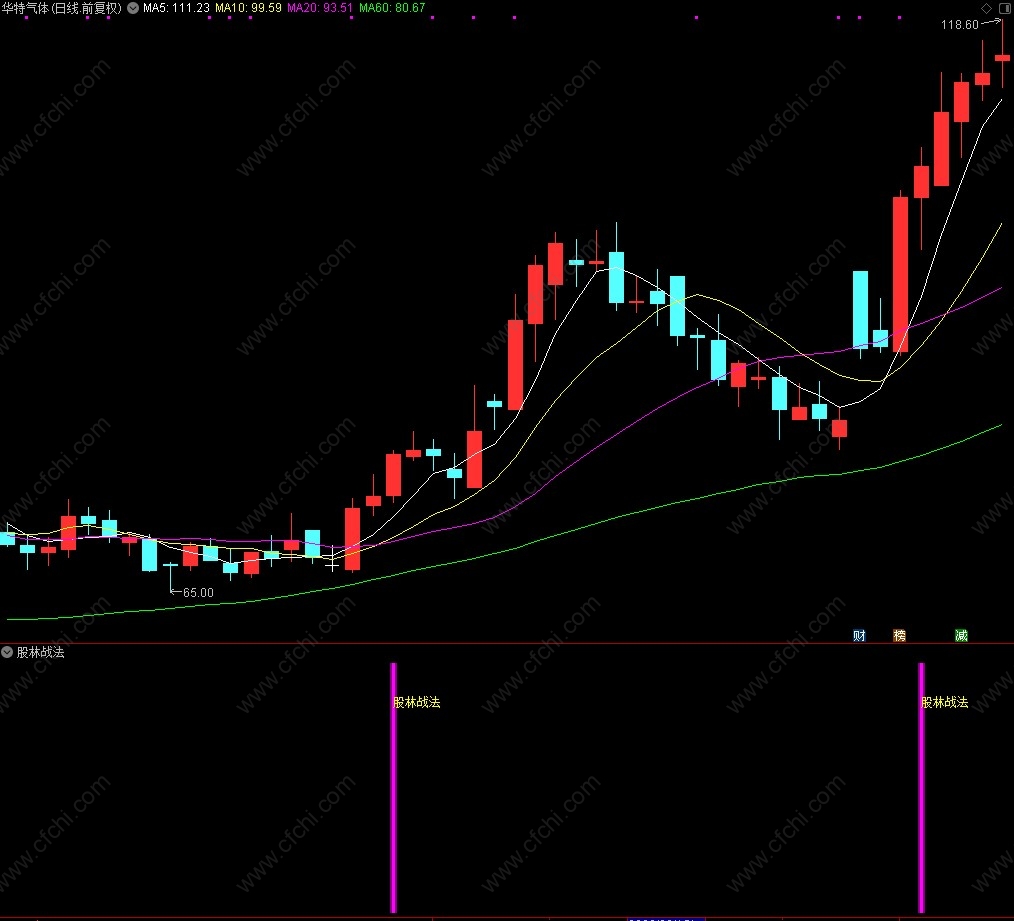Click the 118.60 high price label
Viewport: 1014px width, 921px height.
point(960,25)
